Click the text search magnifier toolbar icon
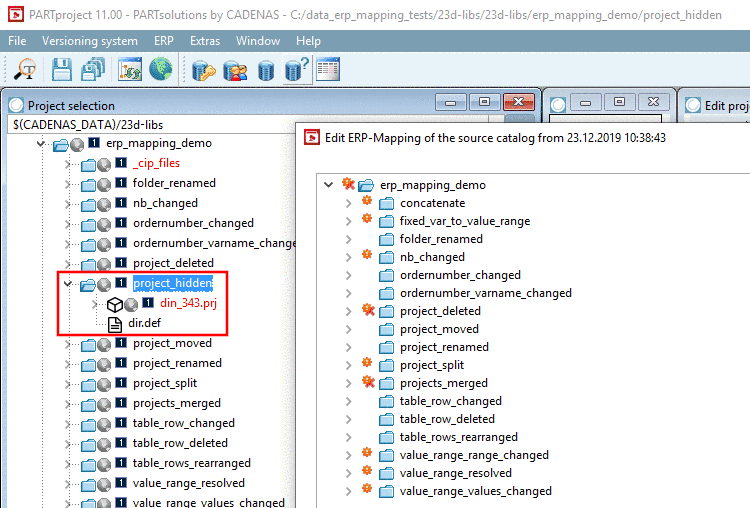This screenshot has width=750, height=508. (25, 69)
